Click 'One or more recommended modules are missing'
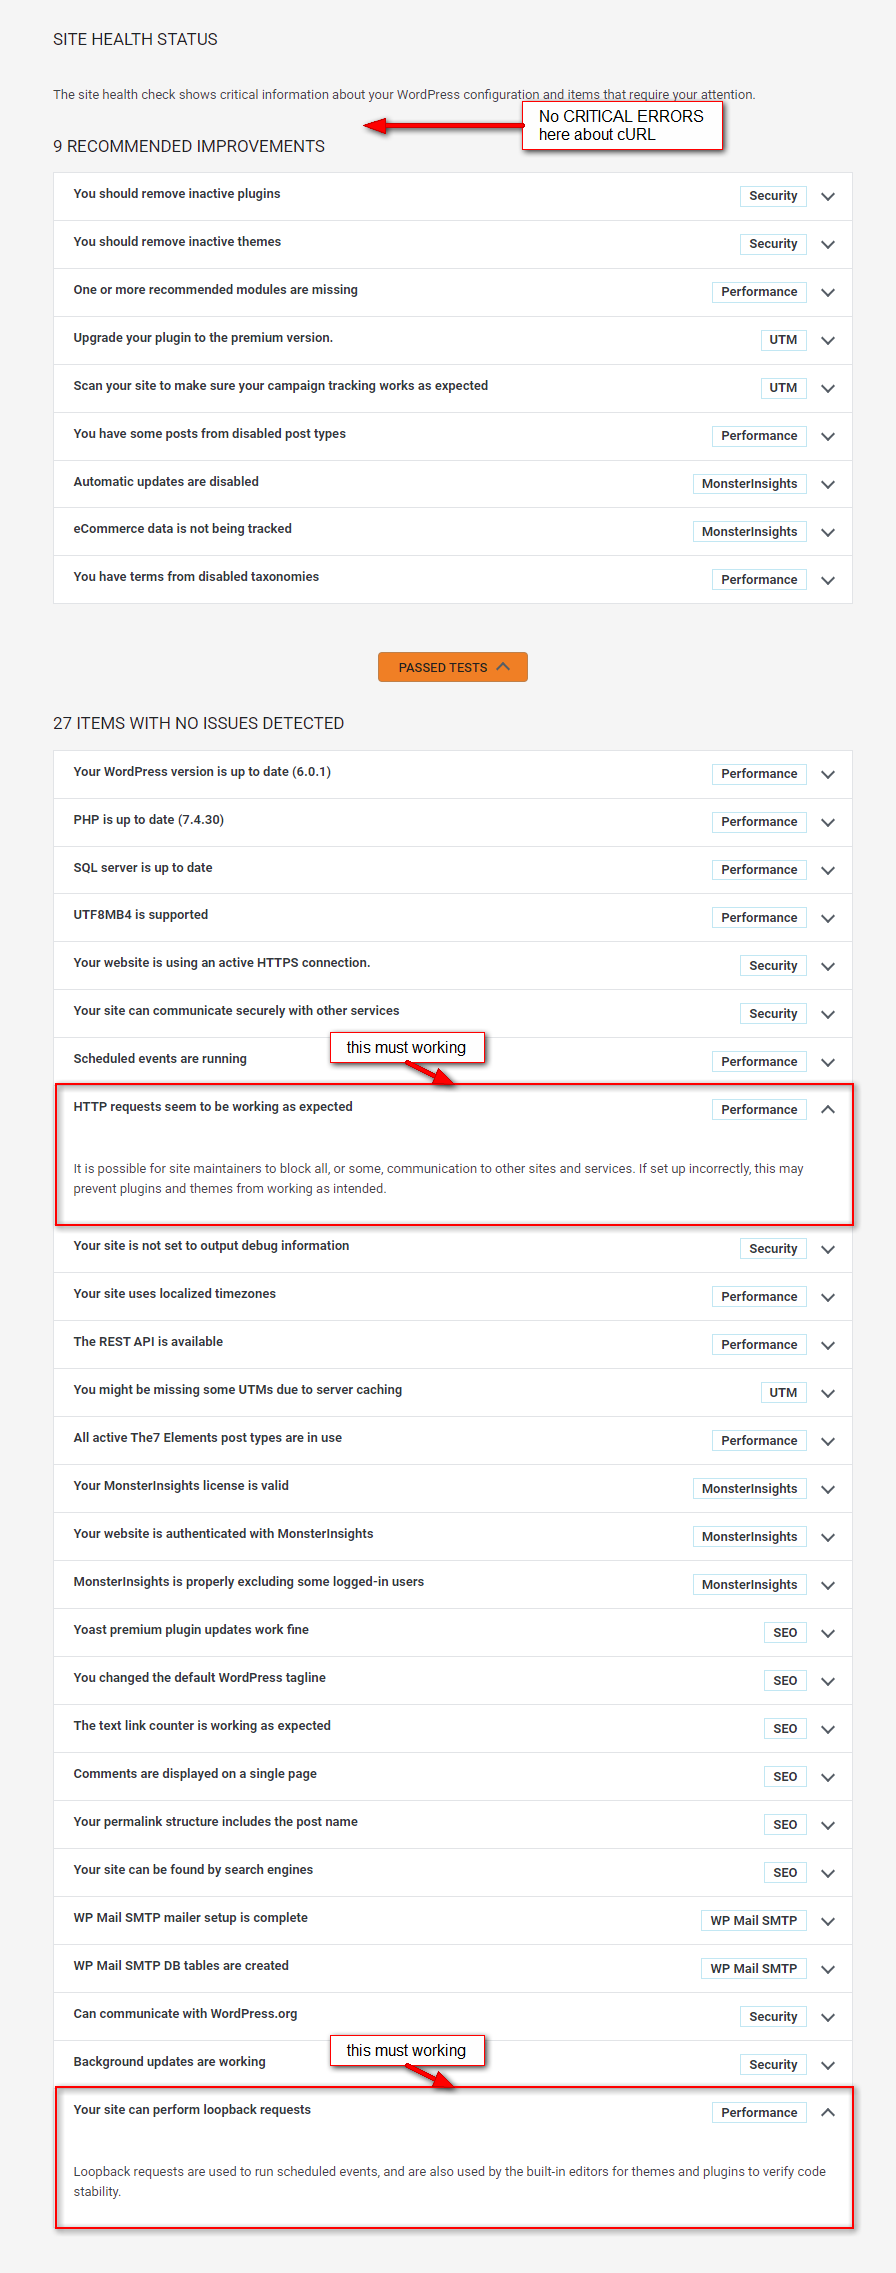Image resolution: width=896 pixels, height=2273 pixels. 215,290
